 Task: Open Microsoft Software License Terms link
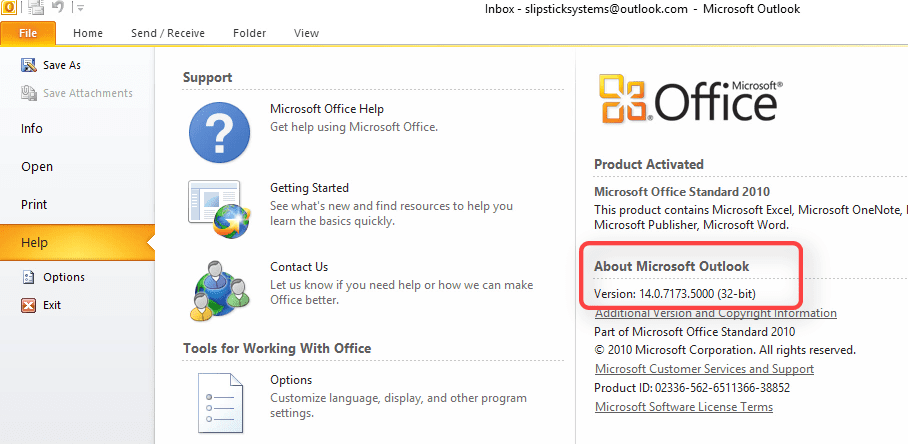[684, 407]
